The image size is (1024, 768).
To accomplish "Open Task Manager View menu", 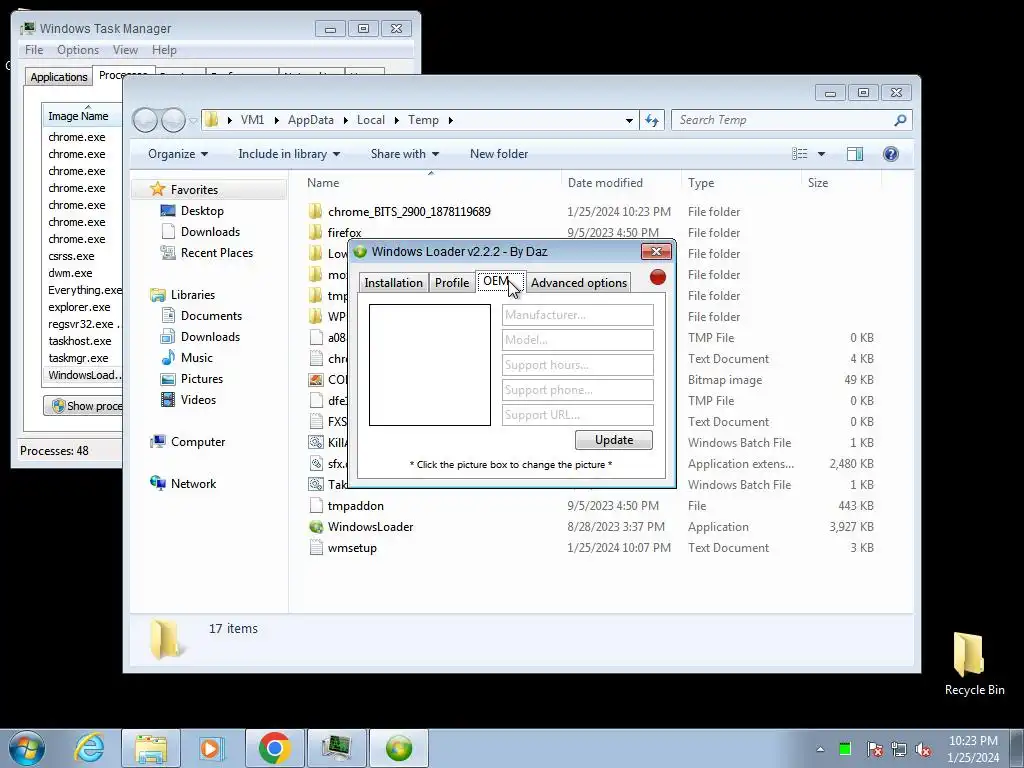I will (x=125, y=50).
